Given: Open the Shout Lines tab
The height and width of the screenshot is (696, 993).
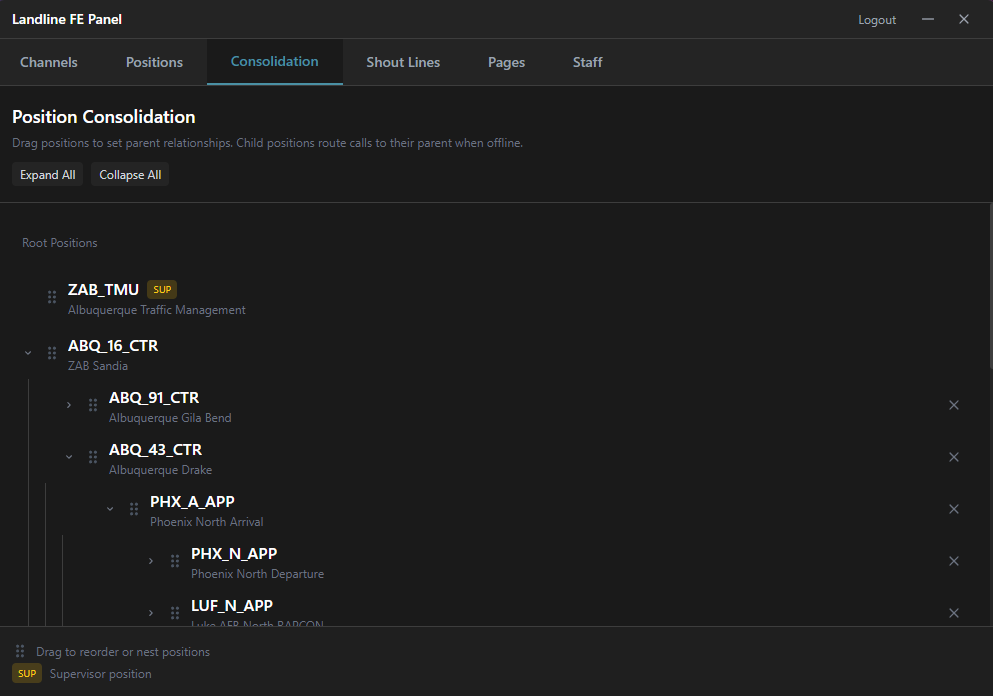Looking at the screenshot, I should [403, 62].
